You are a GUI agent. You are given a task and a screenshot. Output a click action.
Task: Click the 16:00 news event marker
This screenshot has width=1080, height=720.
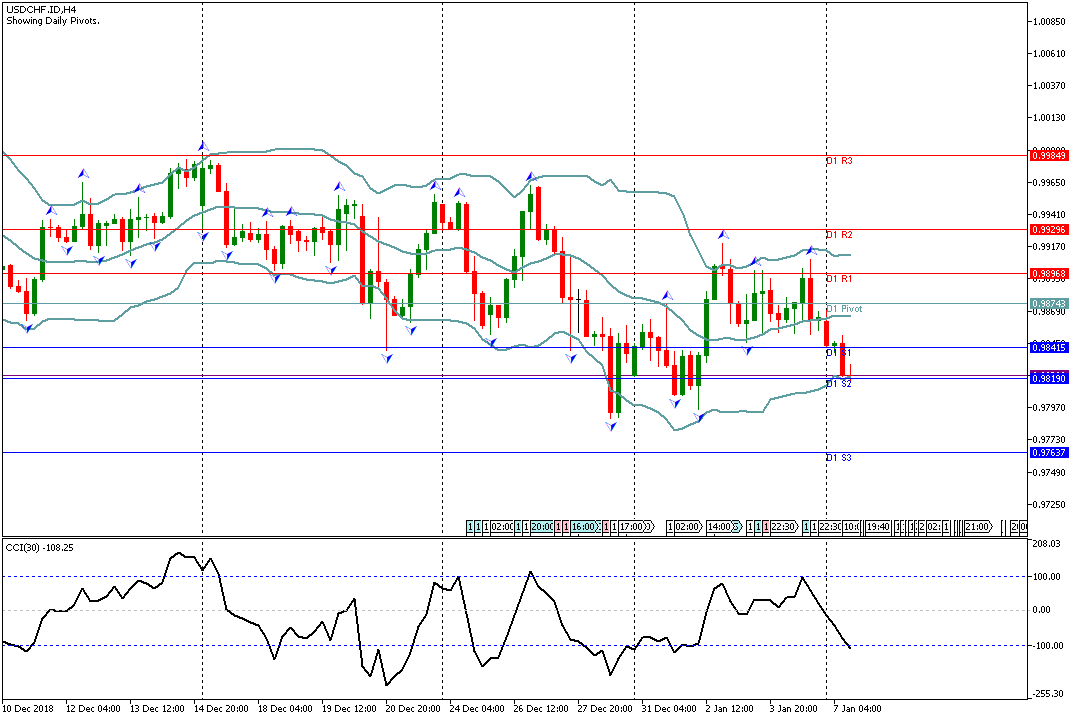coord(583,527)
